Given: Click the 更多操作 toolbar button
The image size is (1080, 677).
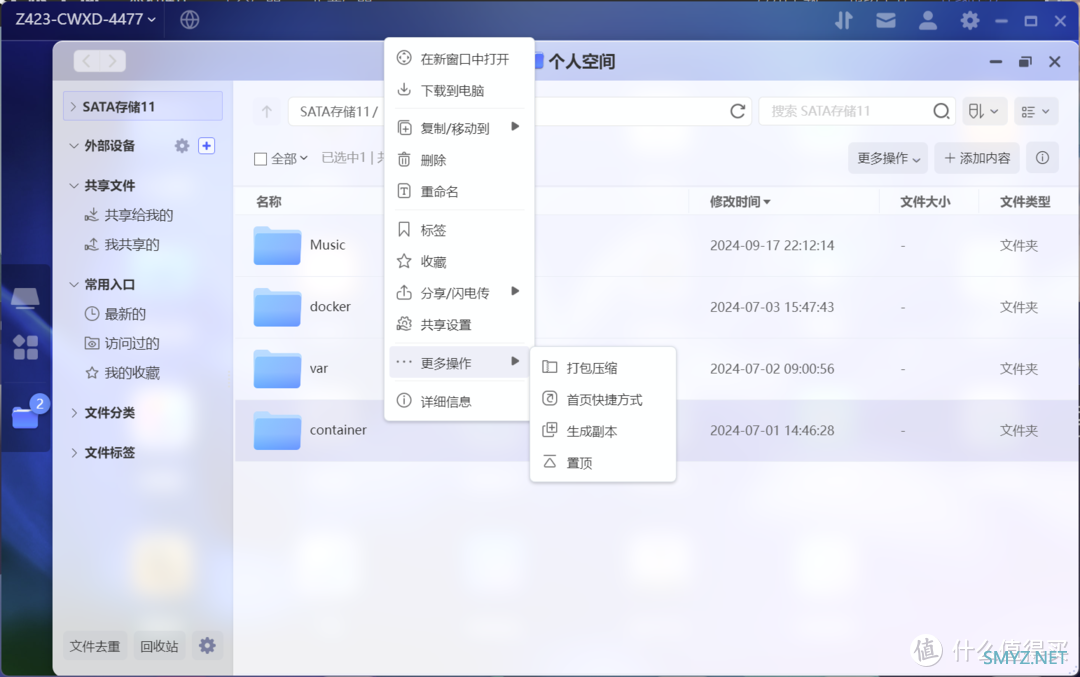Looking at the screenshot, I should click(888, 158).
